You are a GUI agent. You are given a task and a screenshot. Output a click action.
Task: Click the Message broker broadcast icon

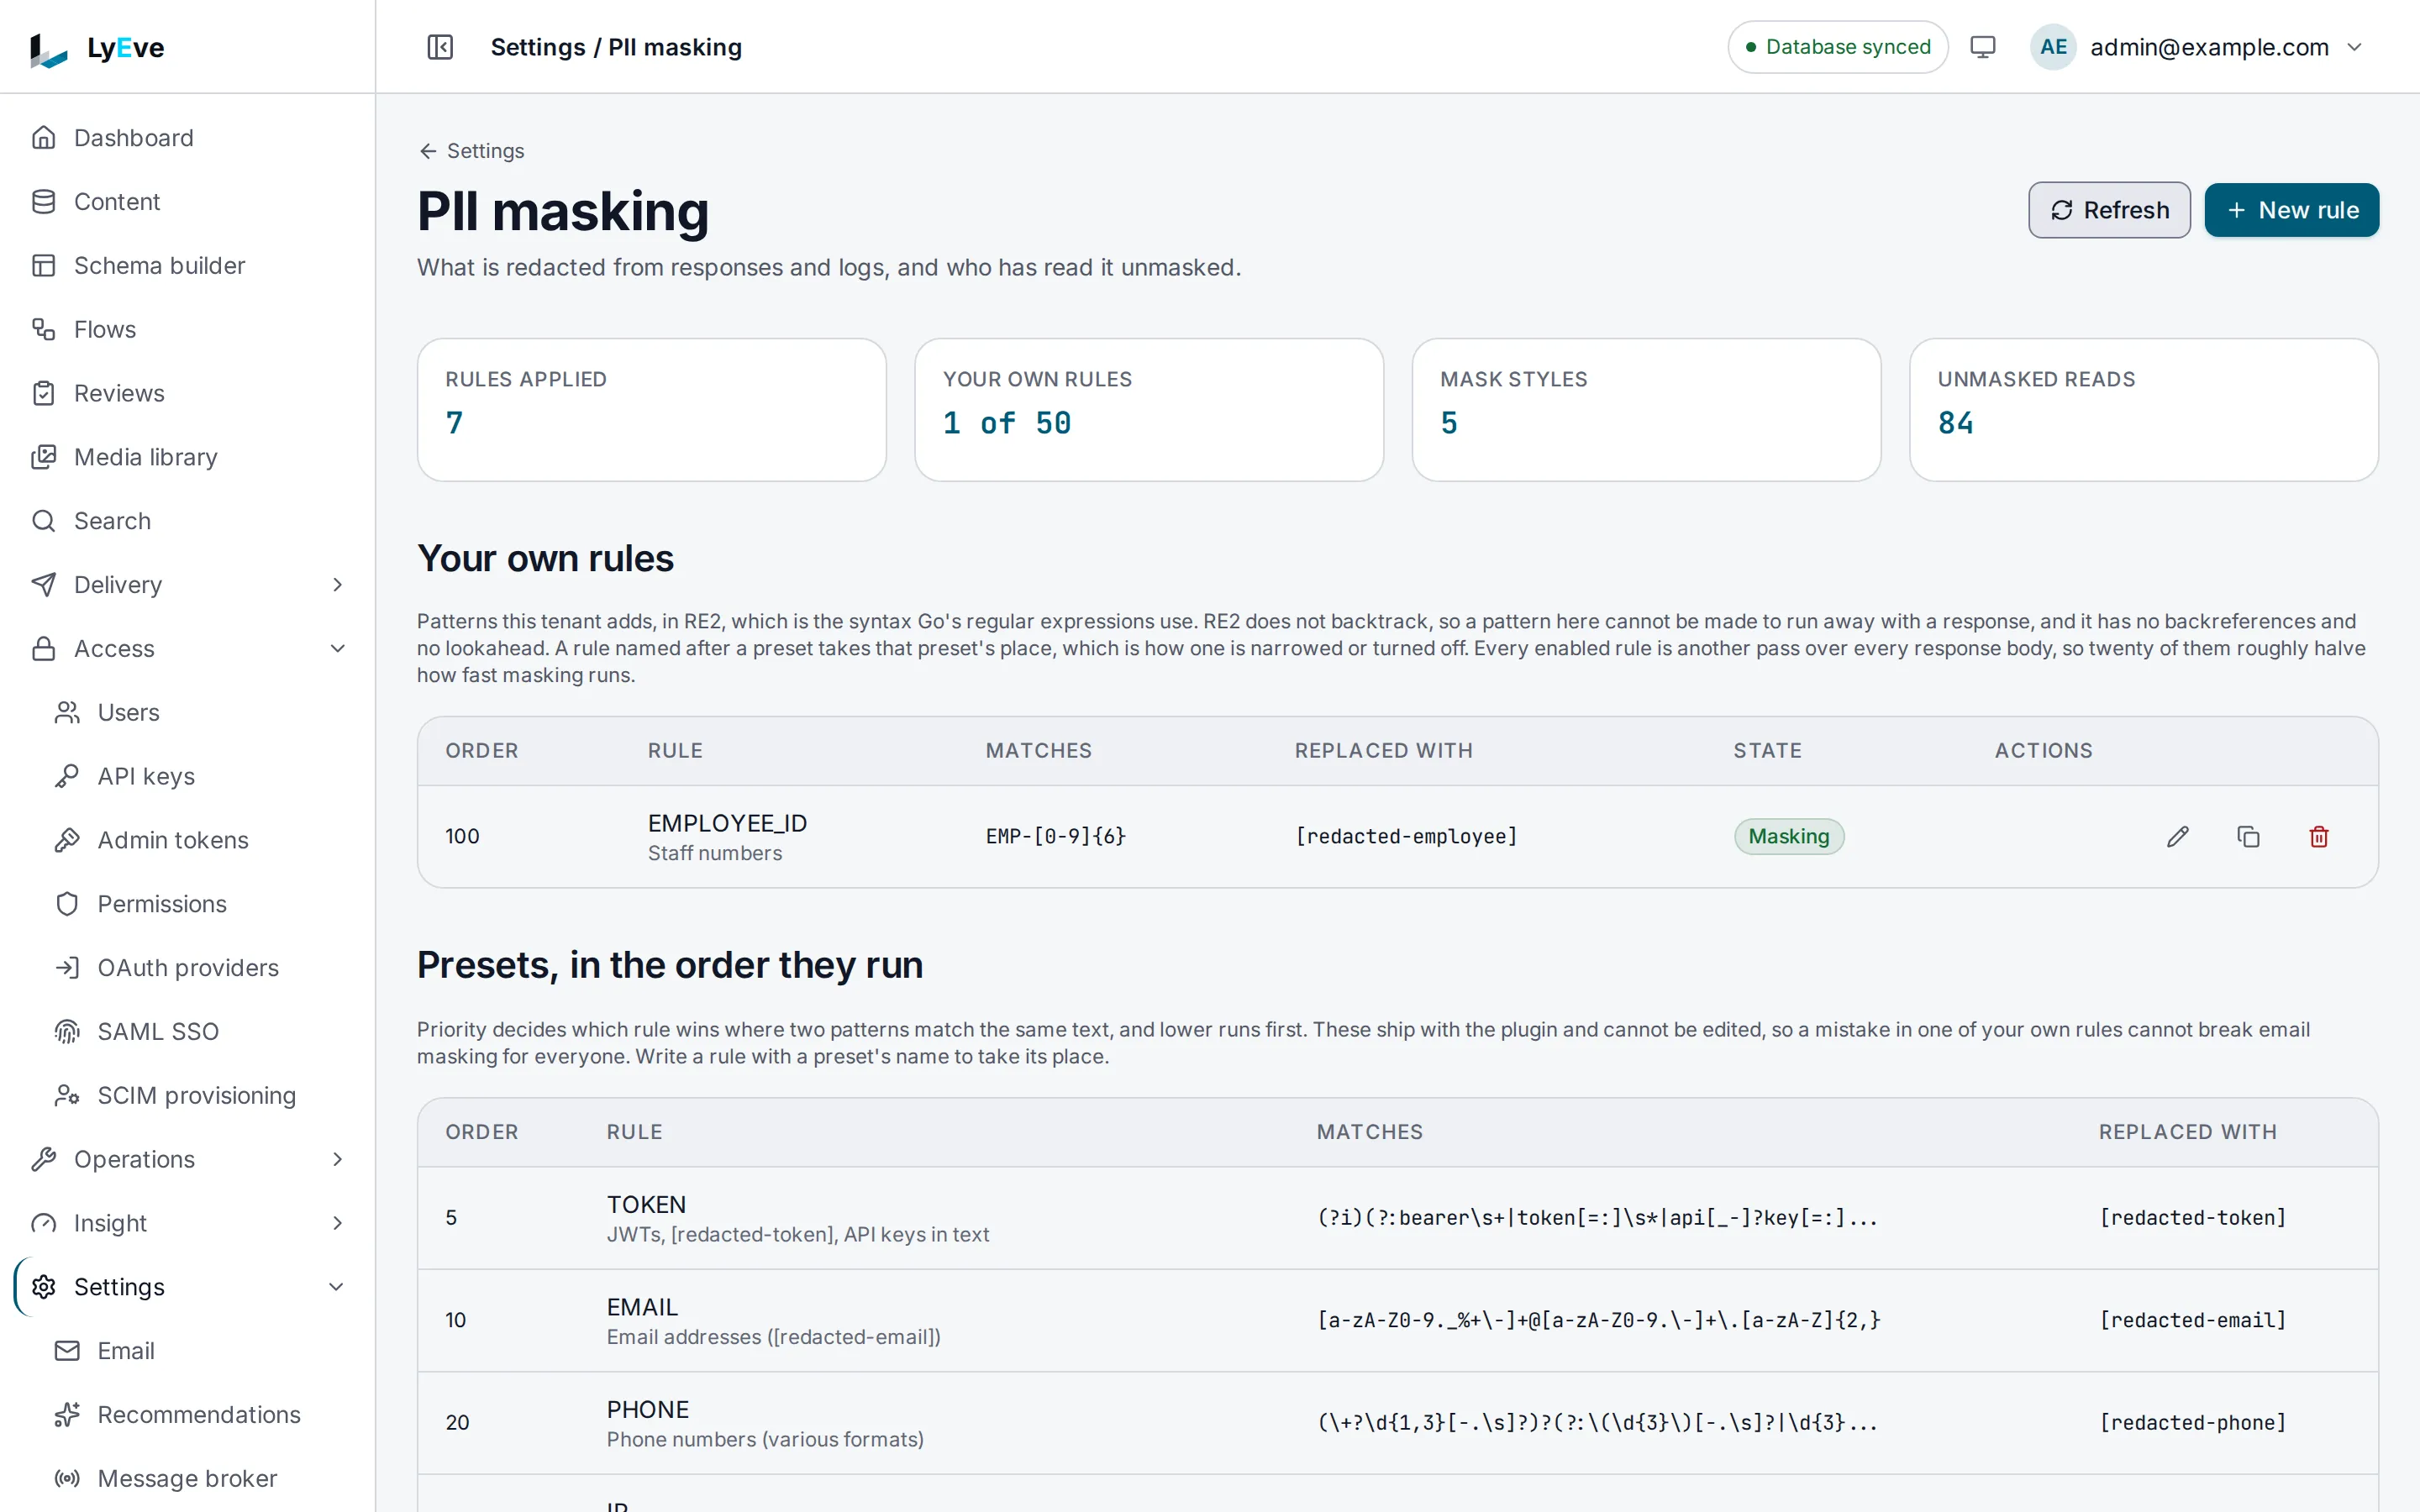pos(67,1479)
